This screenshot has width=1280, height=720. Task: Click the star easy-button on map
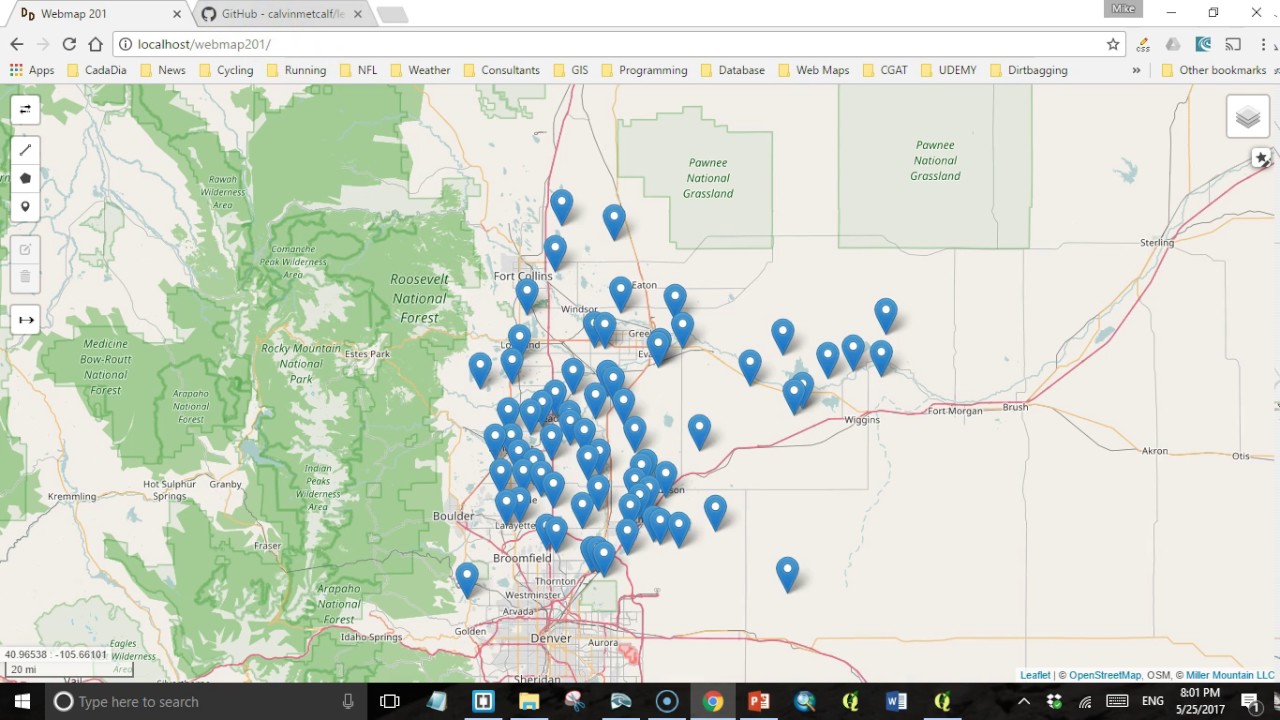(x=1261, y=158)
